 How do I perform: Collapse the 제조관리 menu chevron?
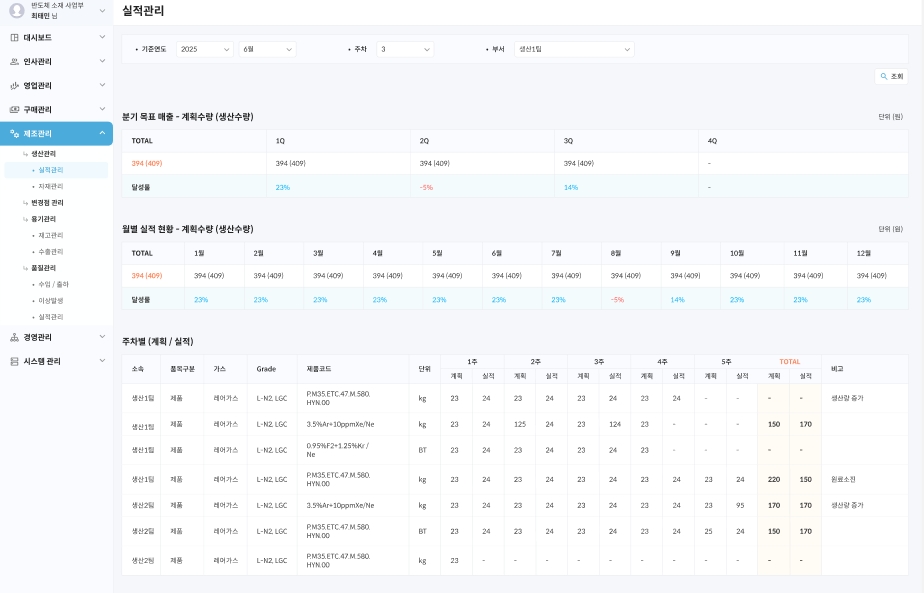point(102,134)
